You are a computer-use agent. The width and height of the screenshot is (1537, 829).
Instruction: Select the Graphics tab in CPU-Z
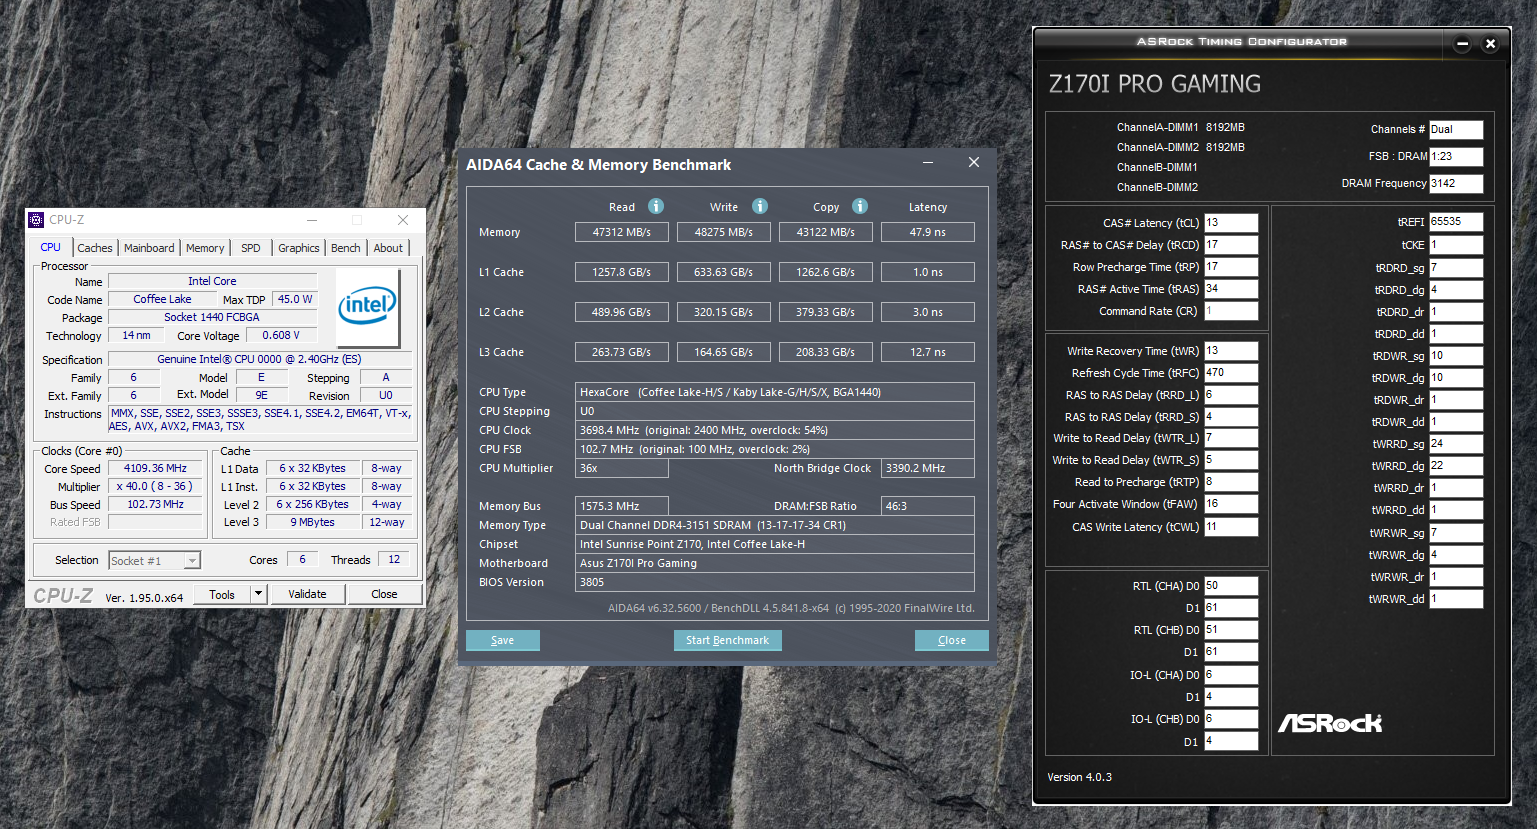pos(299,248)
